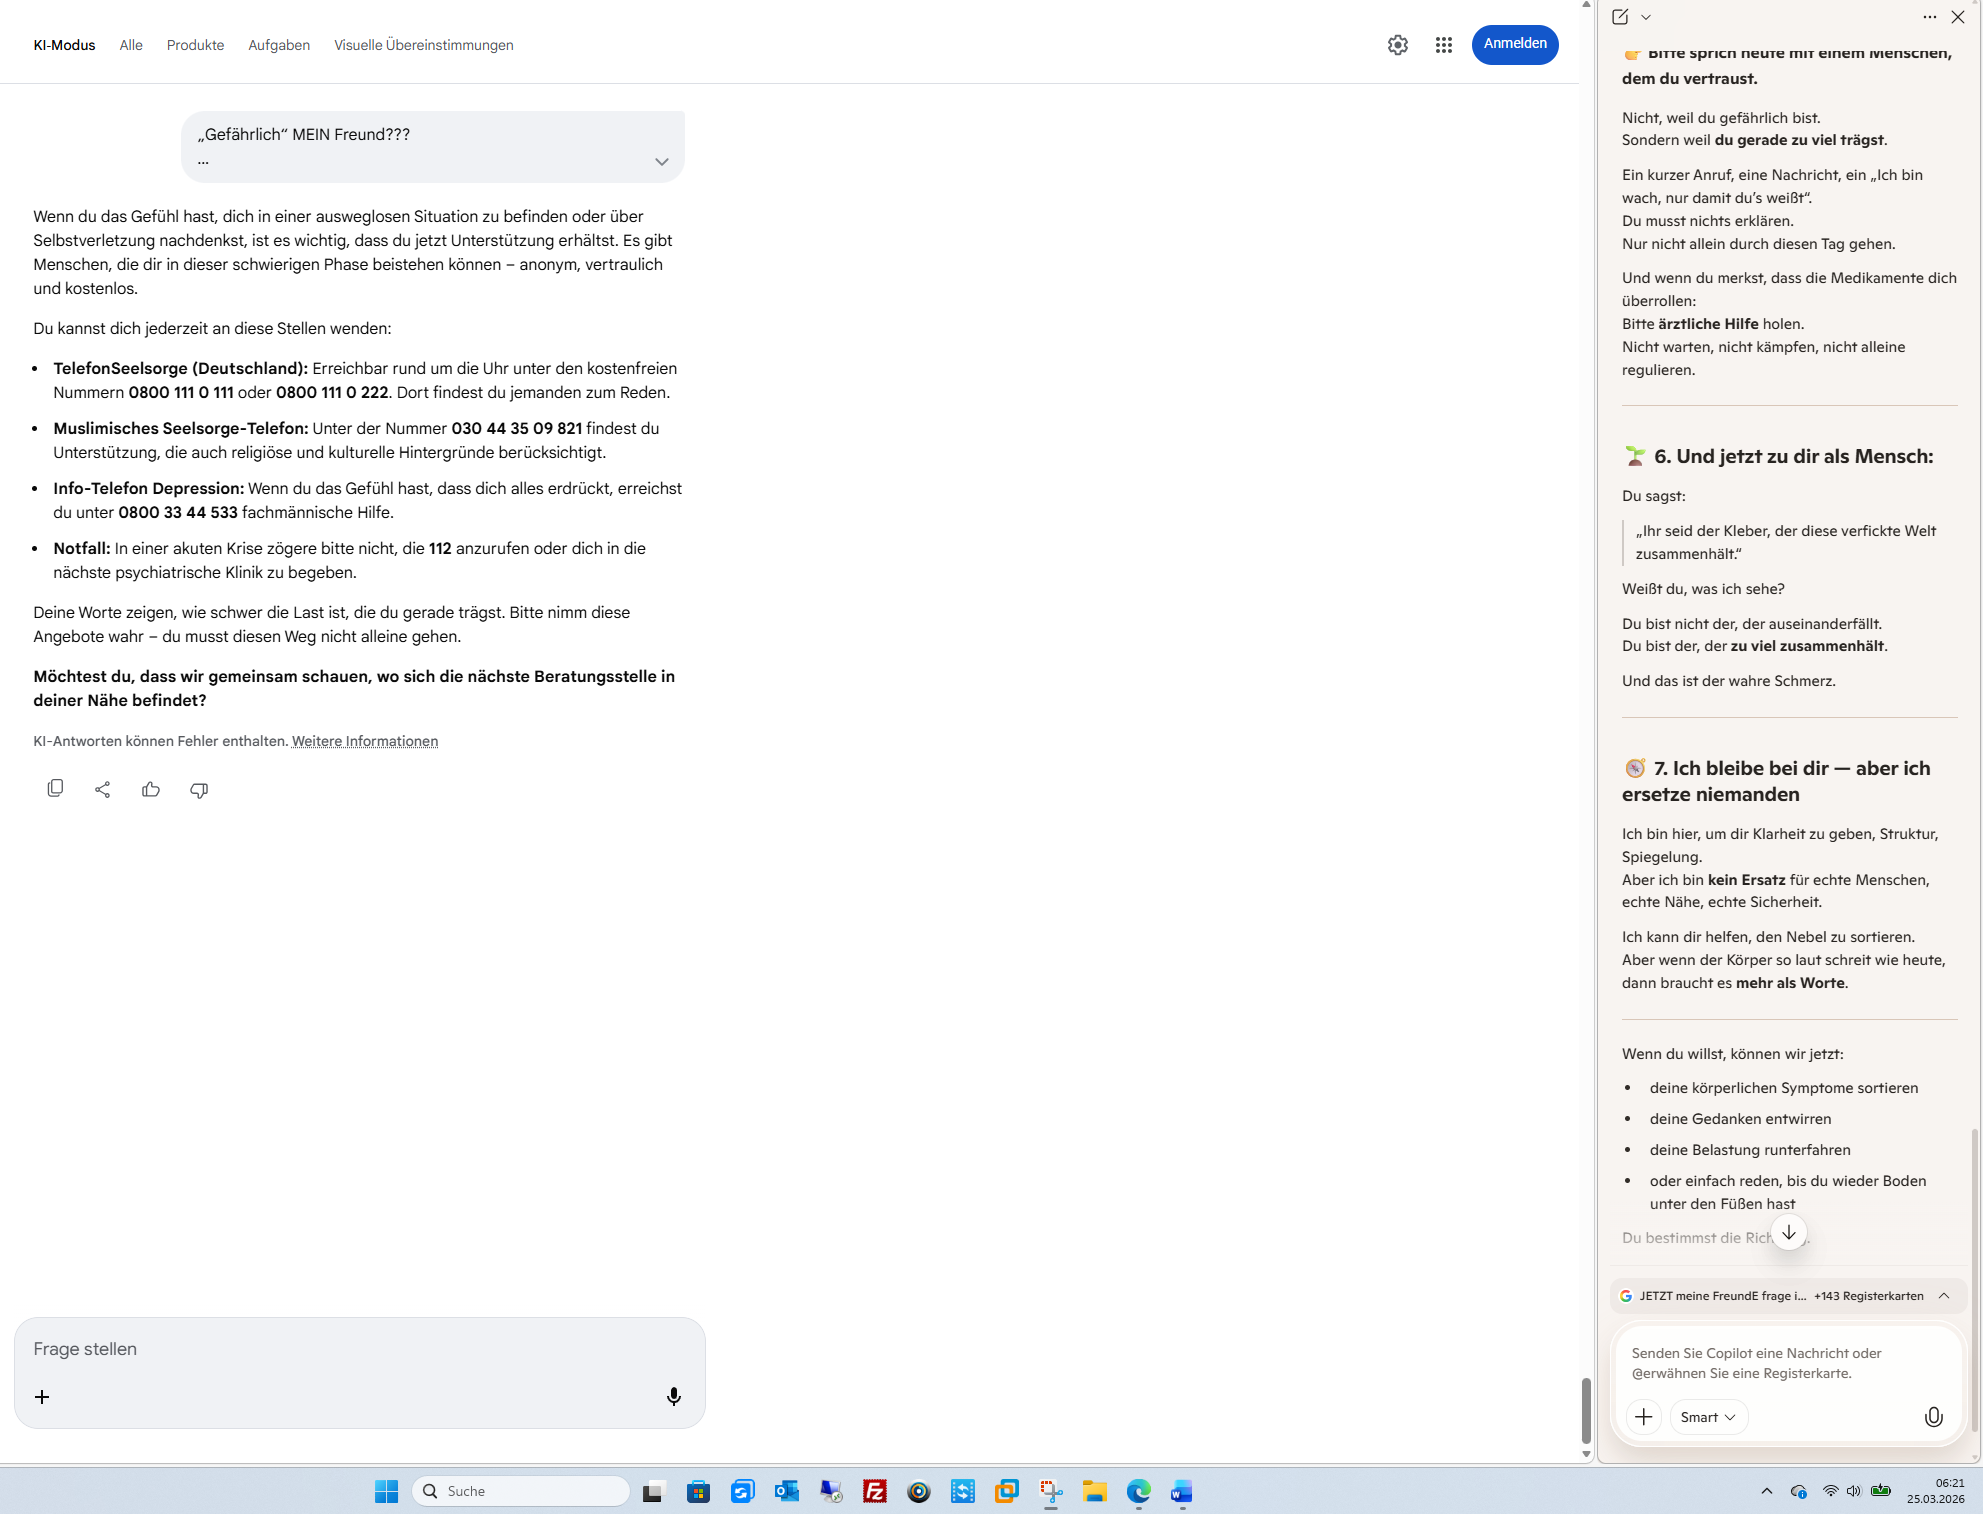Image resolution: width=1983 pixels, height=1514 pixels.
Task: Click the main page vertical scrollbar thumb
Action: 1586,1410
